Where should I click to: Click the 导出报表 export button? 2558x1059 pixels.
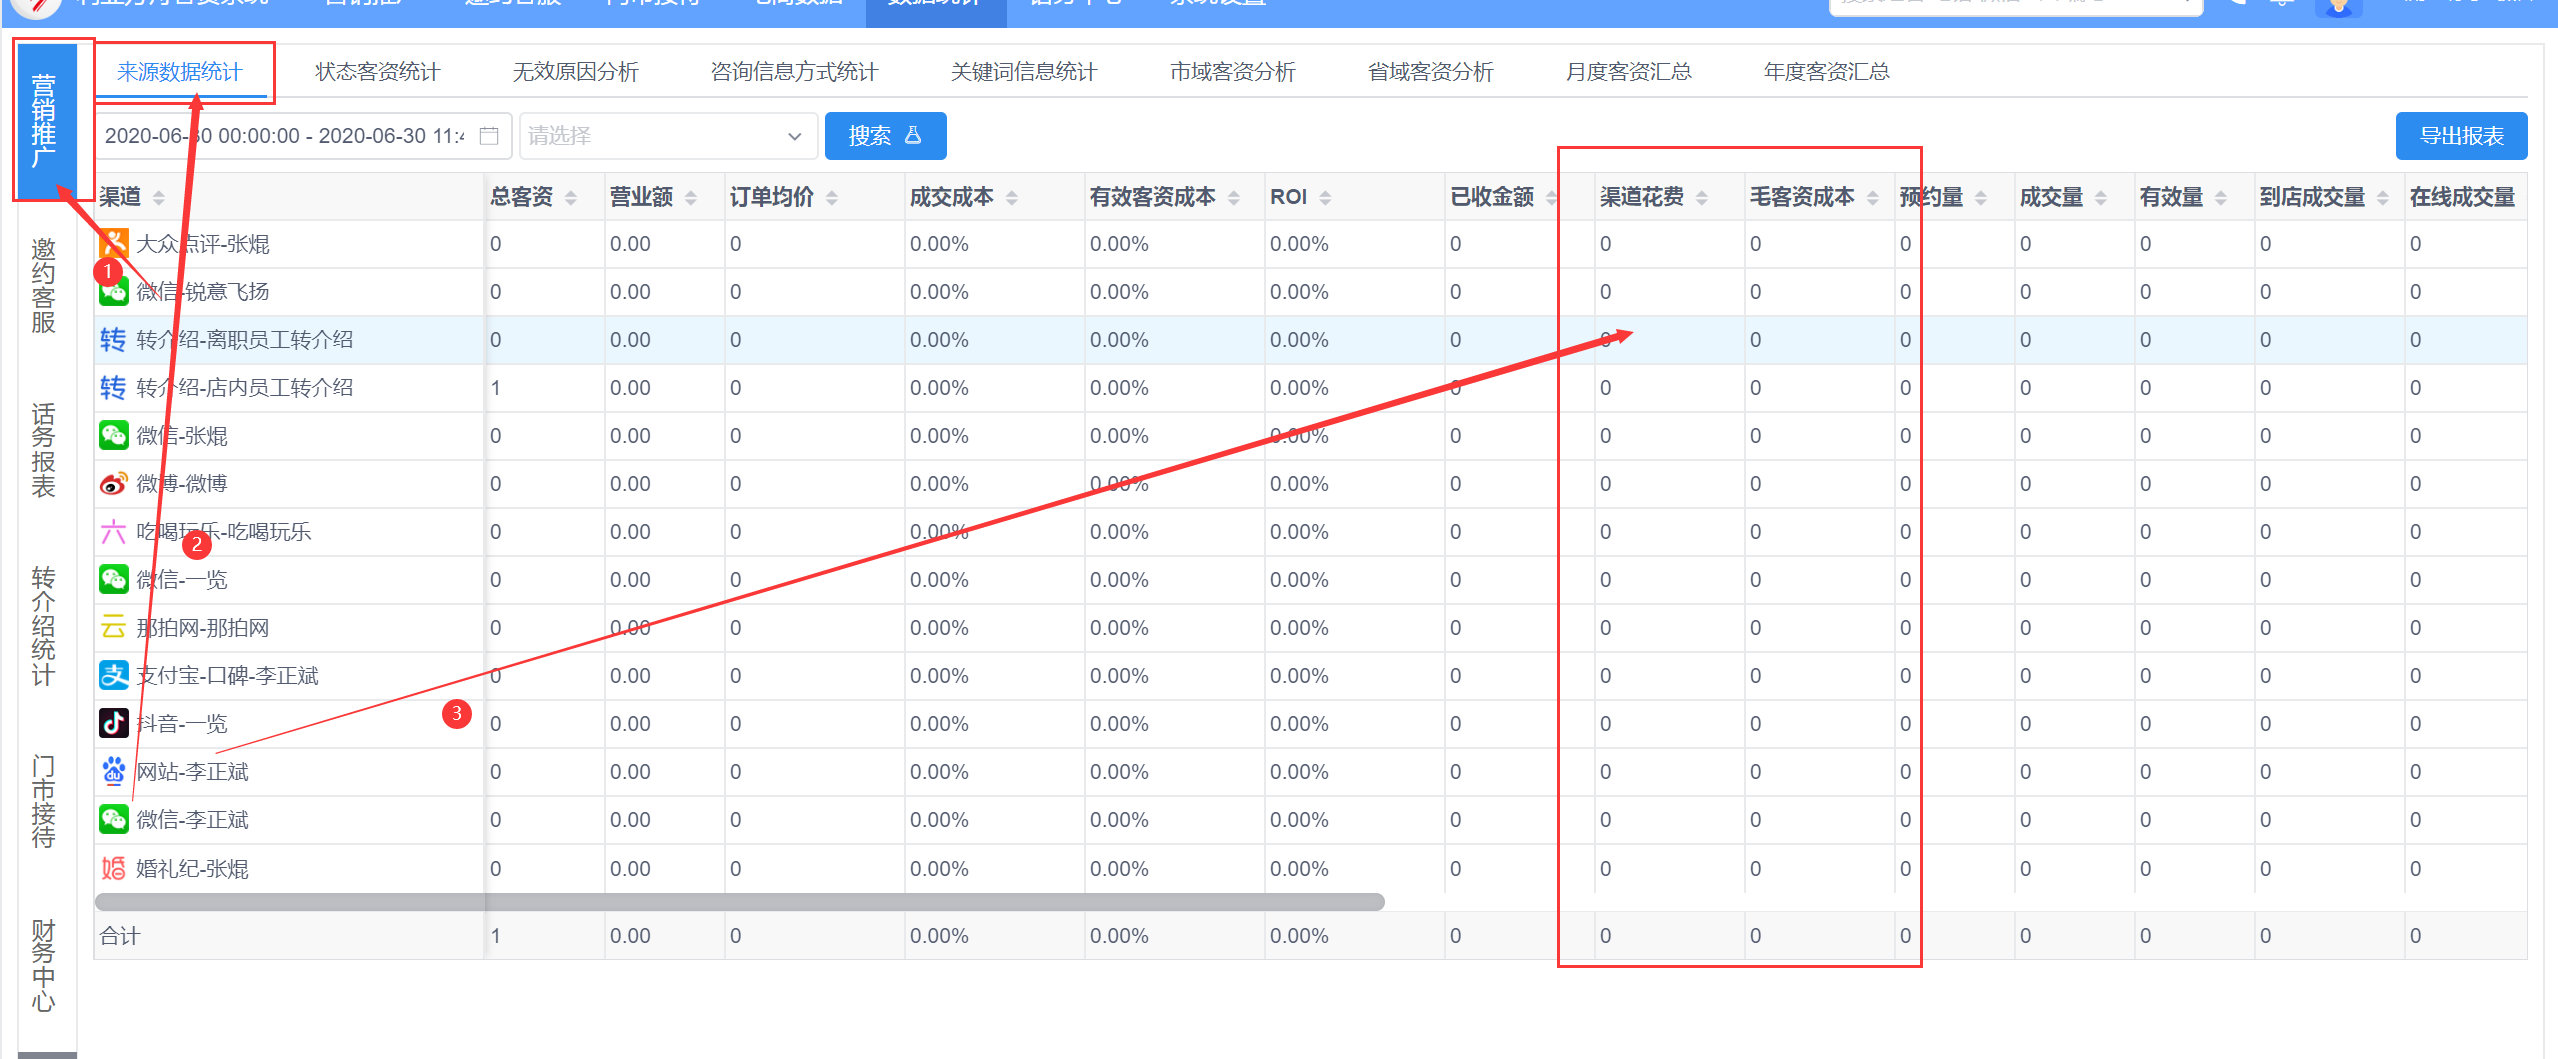click(x=2460, y=136)
